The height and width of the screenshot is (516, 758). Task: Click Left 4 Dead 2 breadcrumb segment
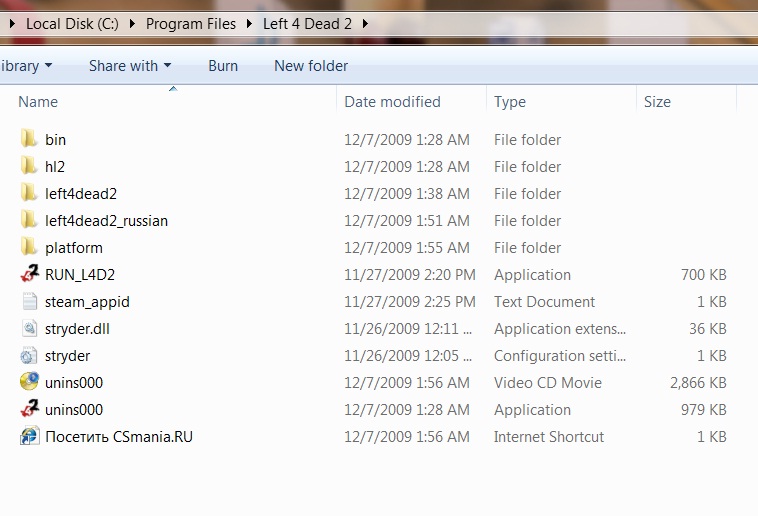[x=307, y=23]
